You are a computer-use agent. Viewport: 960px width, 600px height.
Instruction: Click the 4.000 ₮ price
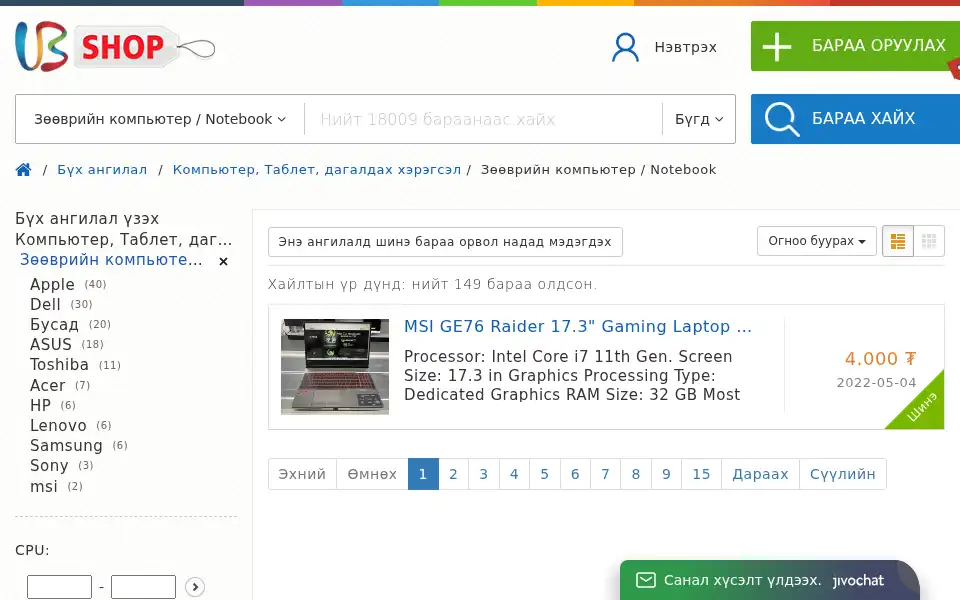pyautogui.click(x=880, y=359)
